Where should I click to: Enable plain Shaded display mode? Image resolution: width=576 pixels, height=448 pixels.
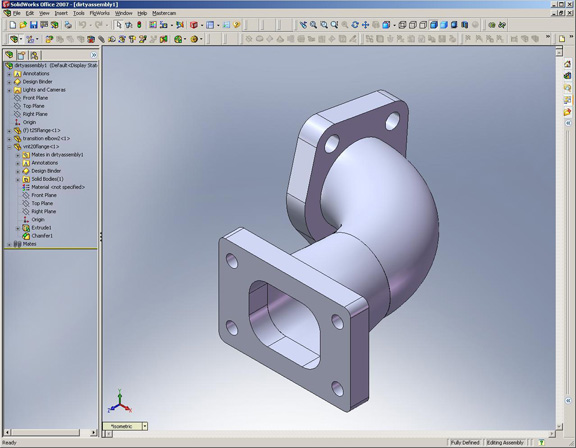[x=444, y=25]
